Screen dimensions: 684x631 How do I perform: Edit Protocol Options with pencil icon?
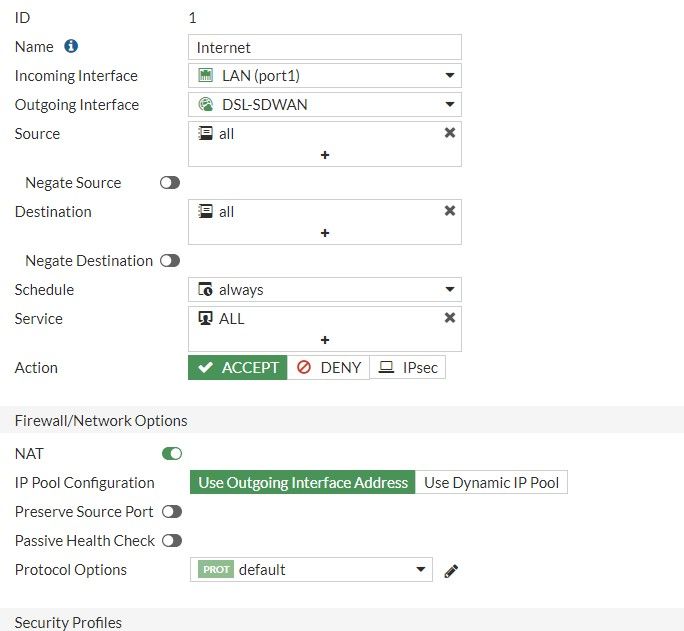pyautogui.click(x=451, y=570)
